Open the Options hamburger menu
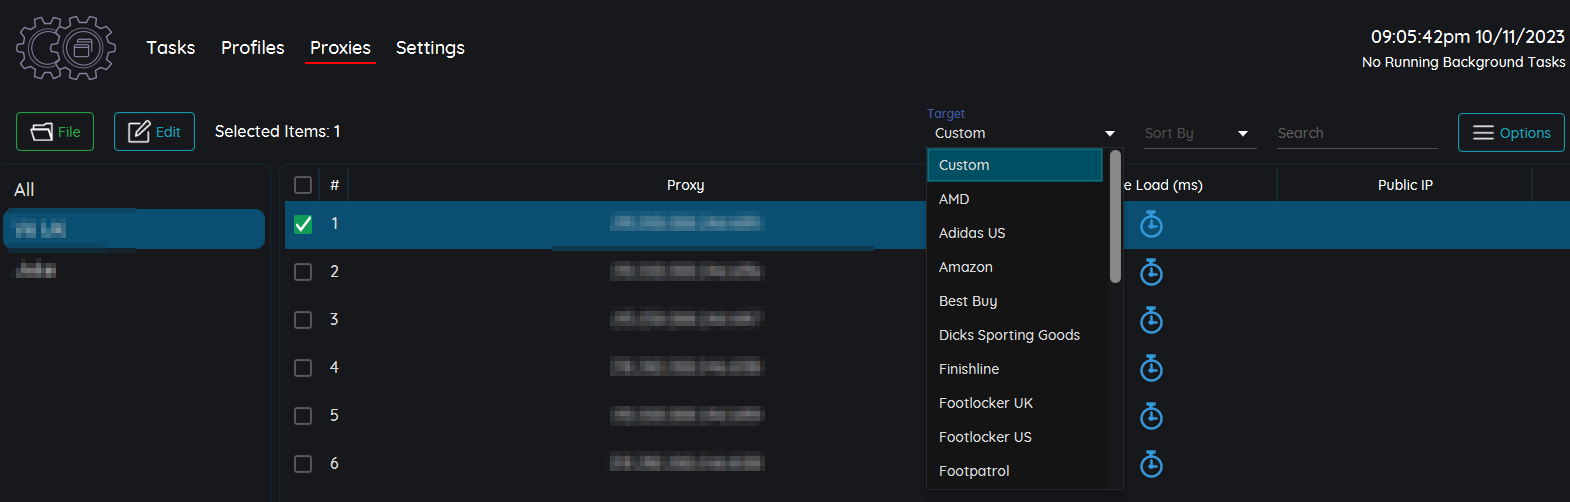 (x=1511, y=133)
